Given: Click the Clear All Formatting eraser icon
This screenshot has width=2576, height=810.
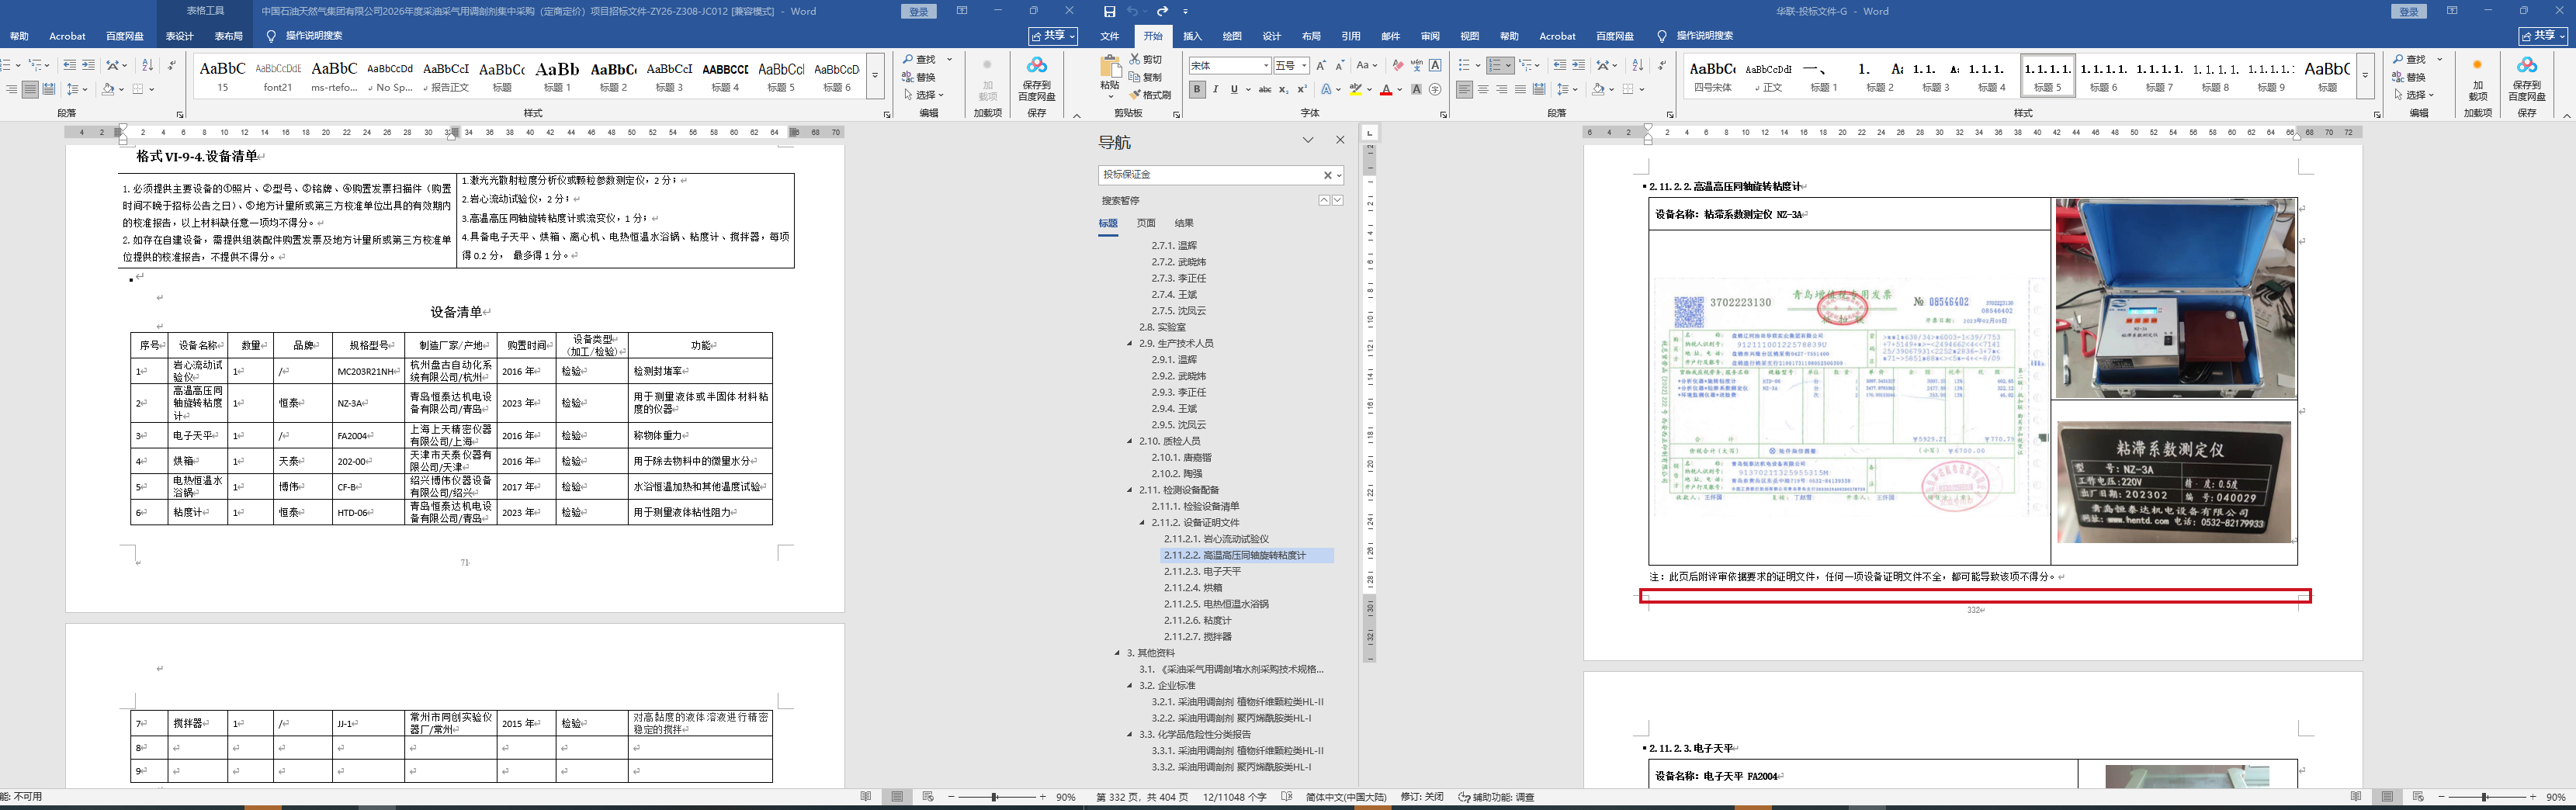Looking at the screenshot, I should click(1398, 66).
